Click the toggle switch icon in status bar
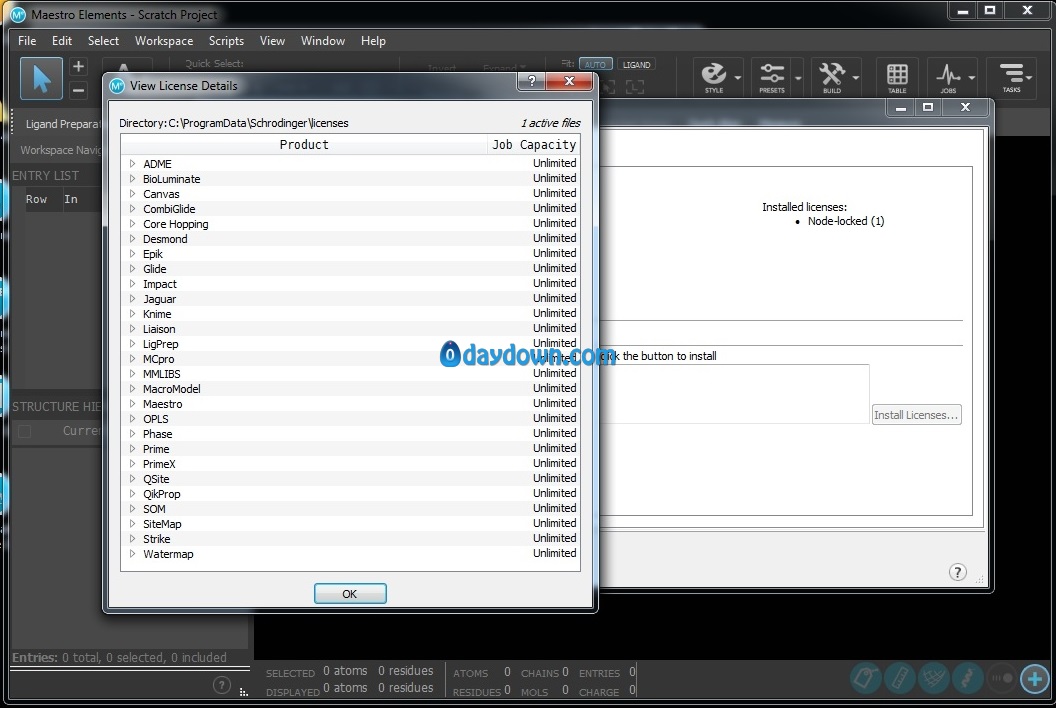Image resolution: width=1056 pixels, height=708 pixels. click(1001, 678)
